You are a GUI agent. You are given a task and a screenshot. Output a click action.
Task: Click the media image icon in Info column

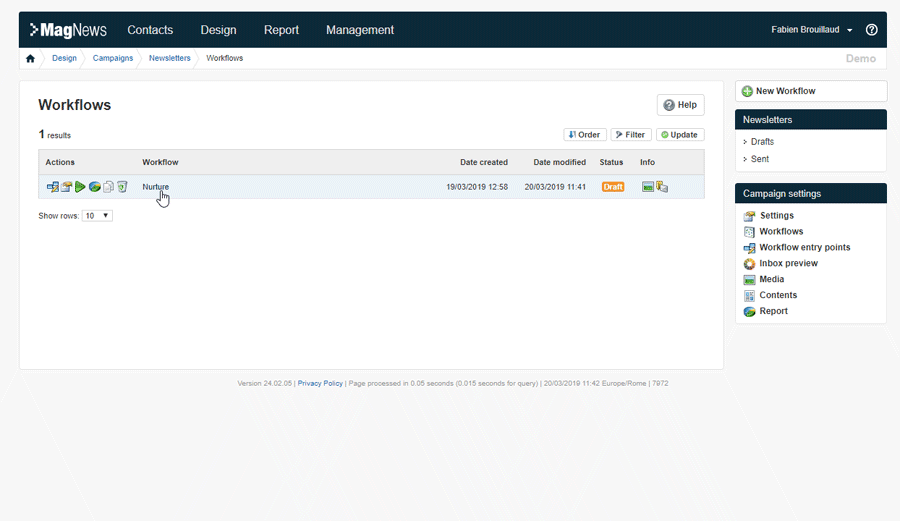click(647, 187)
